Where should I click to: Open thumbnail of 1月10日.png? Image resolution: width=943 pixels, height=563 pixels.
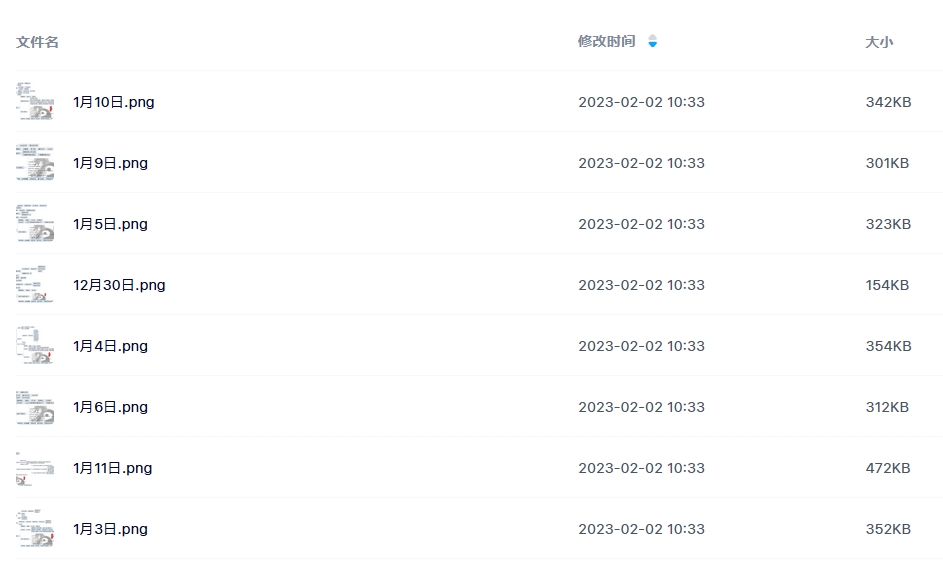coord(35,102)
